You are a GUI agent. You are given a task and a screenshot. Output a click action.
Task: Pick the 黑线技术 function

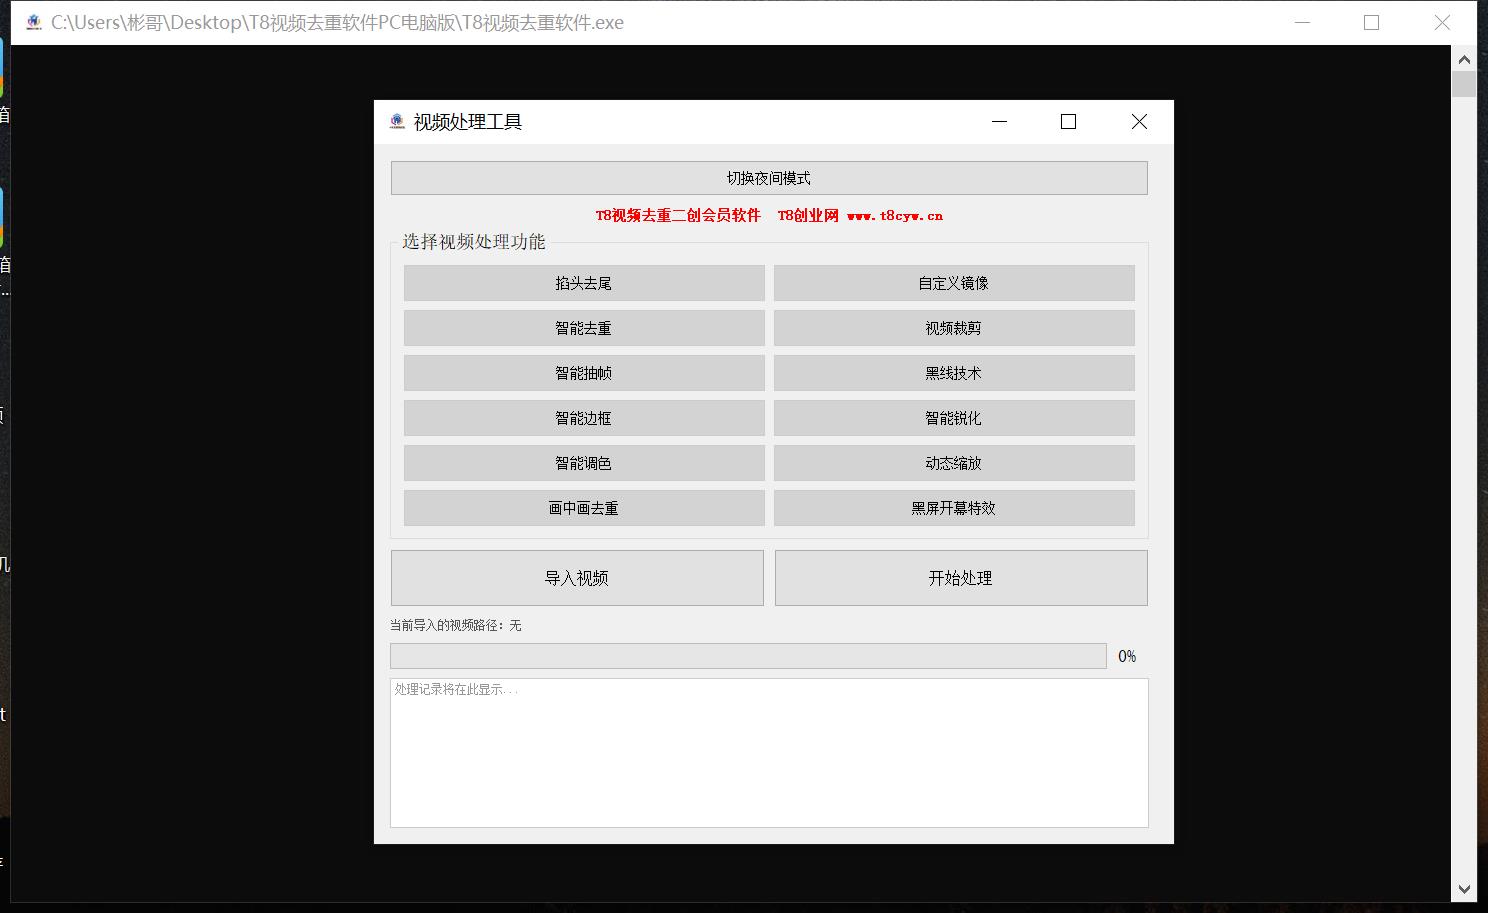coord(954,373)
